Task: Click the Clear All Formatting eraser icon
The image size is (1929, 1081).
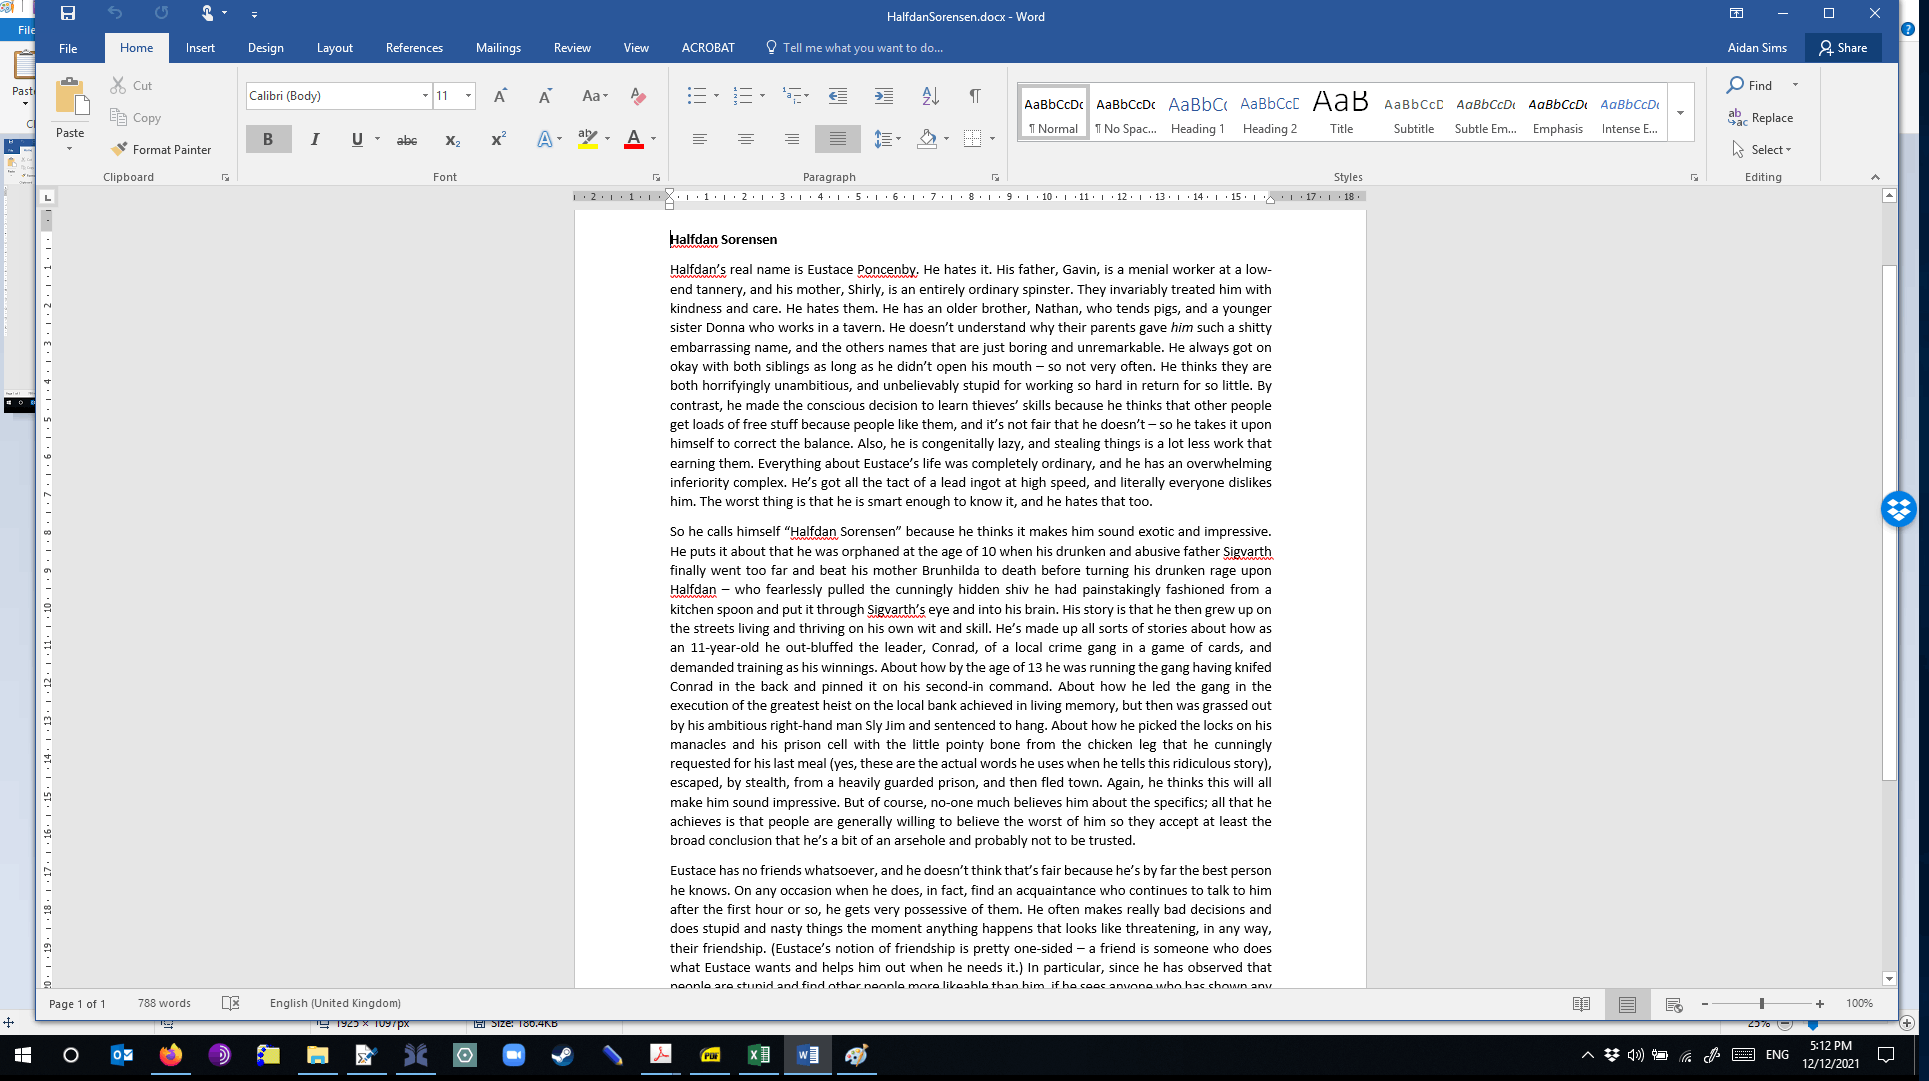Action: pos(638,96)
